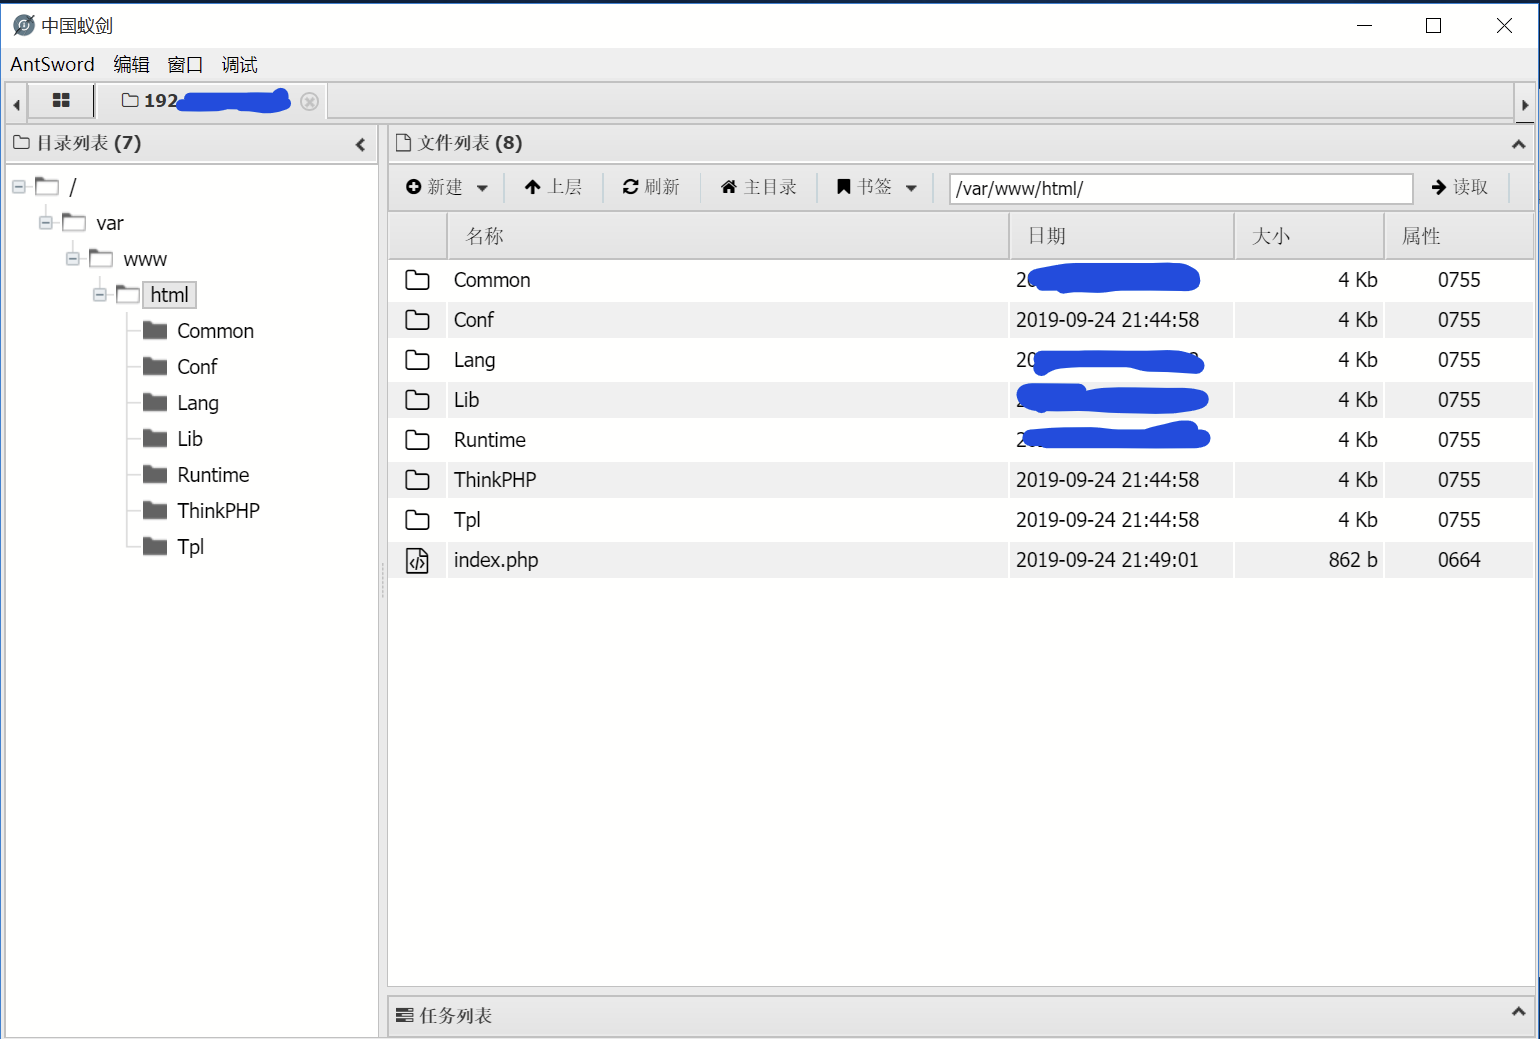Click index.php date 2019-09-24 21:49:01
Viewport: 1540px width, 1039px height.
(x=1107, y=560)
